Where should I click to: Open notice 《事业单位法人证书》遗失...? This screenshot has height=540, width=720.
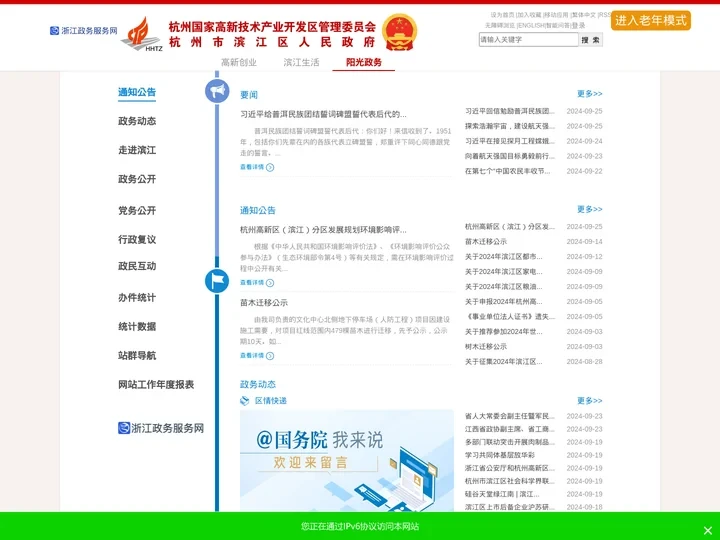pos(510,316)
